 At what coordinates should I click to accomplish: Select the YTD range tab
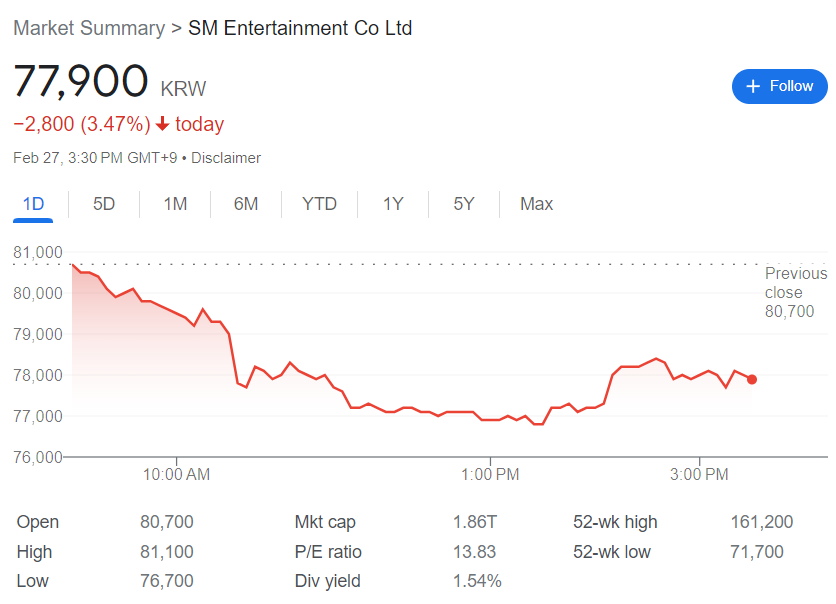click(319, 204)
